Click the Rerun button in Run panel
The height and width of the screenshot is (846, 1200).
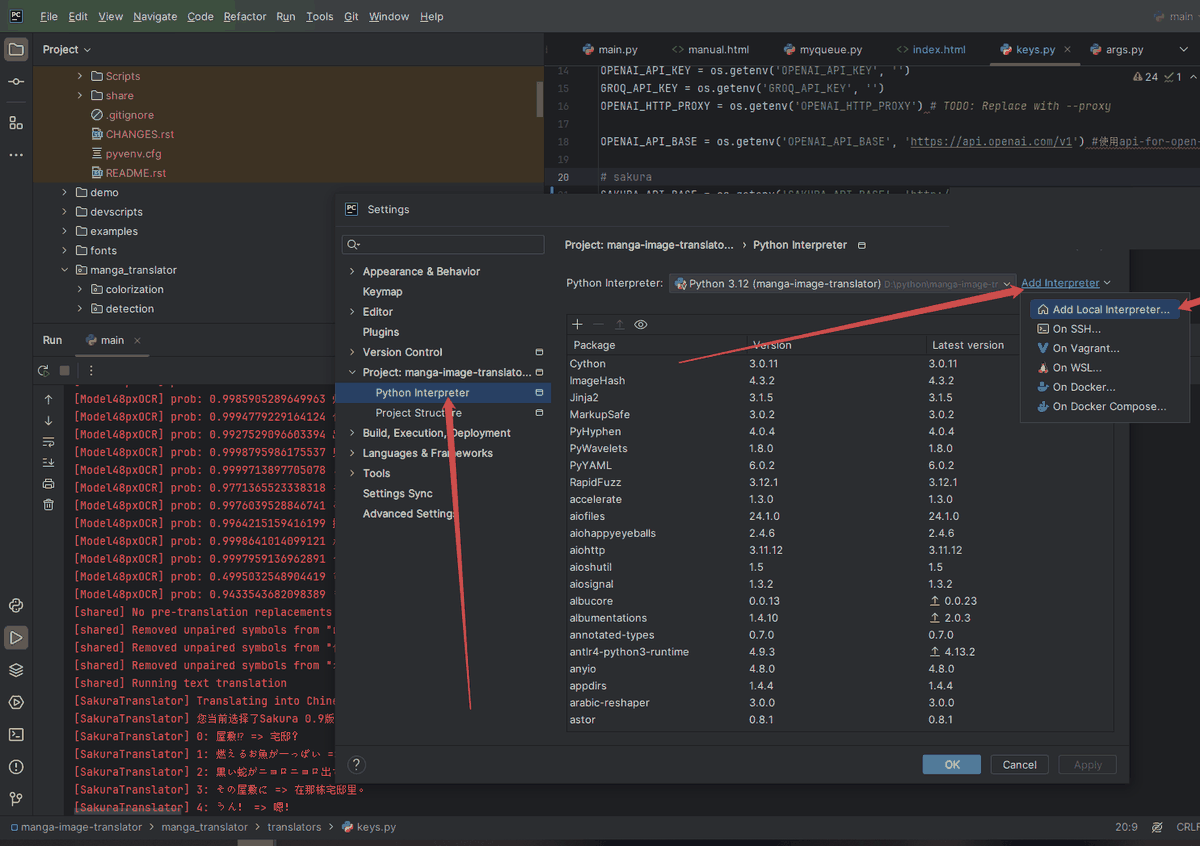(44, 370)
